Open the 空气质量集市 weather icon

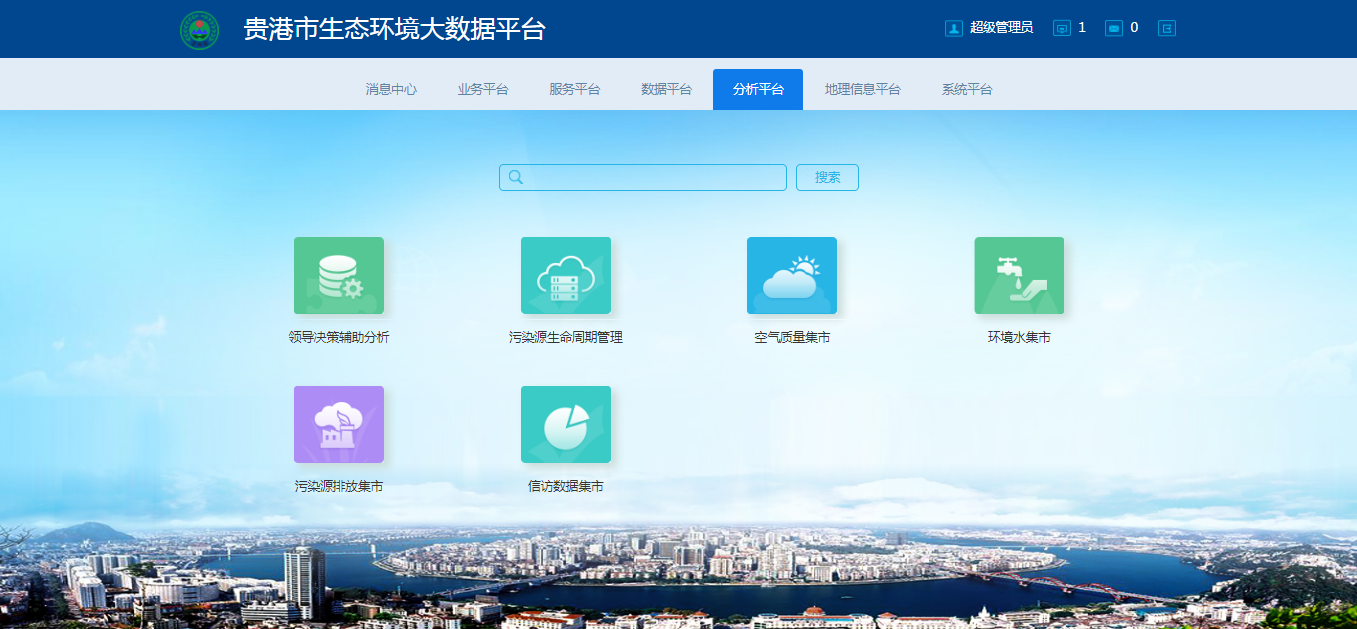click(791, 275)
